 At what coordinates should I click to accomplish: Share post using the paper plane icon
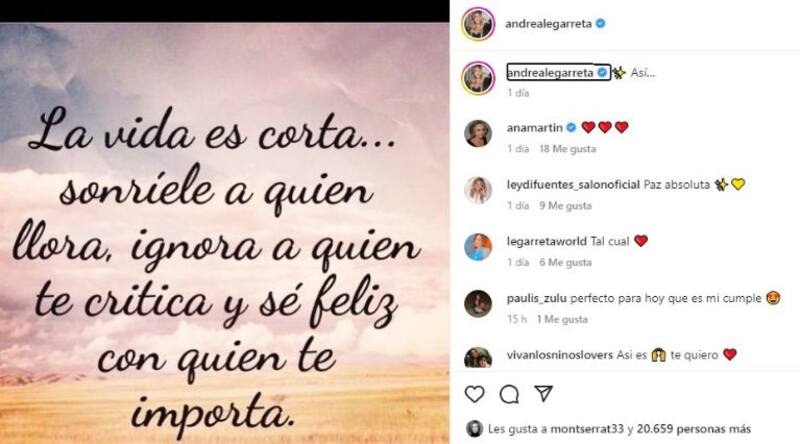tap(544, 393)
